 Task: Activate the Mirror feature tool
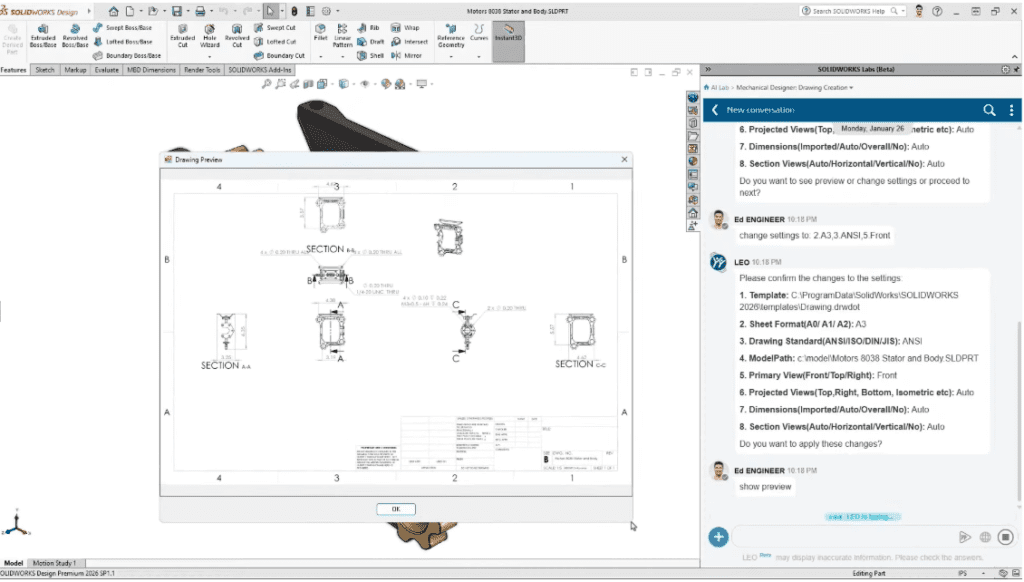412,55
